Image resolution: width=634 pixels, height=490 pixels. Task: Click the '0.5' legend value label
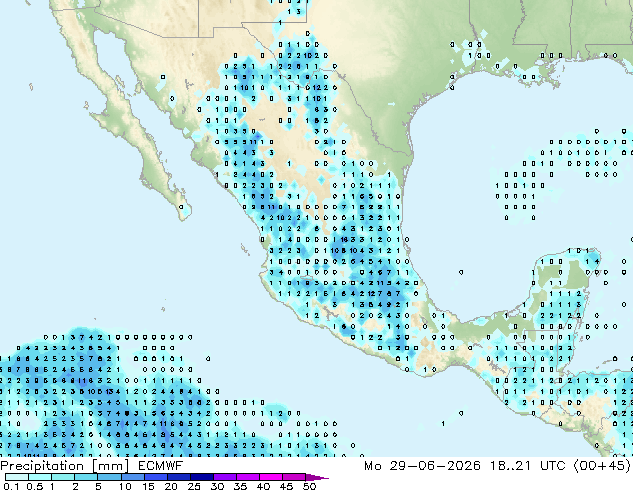[x=35, y=486]
